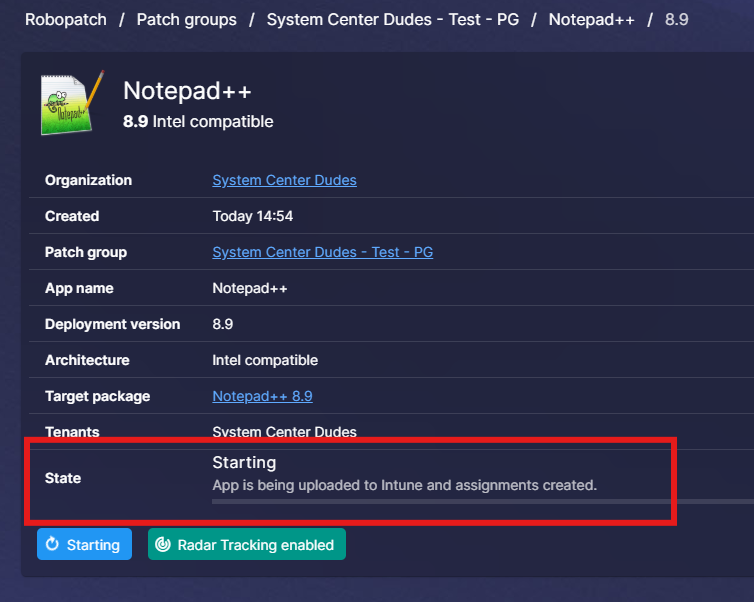Click the refresh icon in the Starting button

pyautogui.click(x=53, y=545)
